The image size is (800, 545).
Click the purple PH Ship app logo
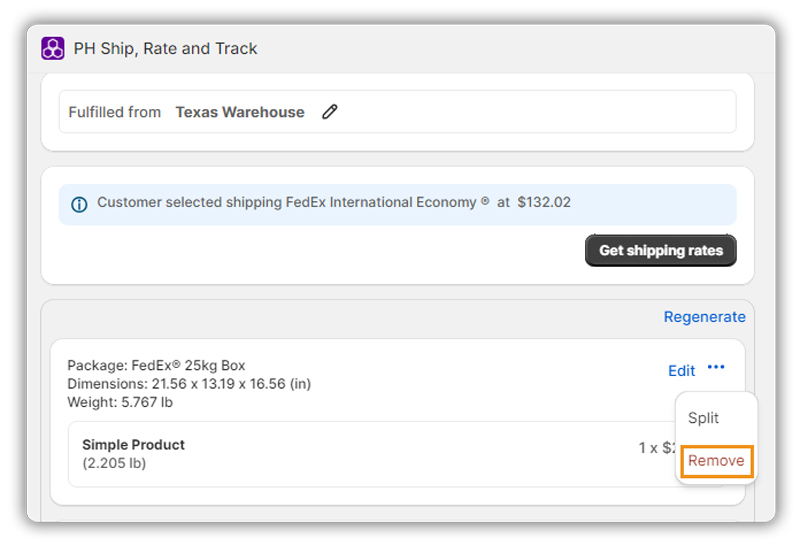click(x=53, y=48)
